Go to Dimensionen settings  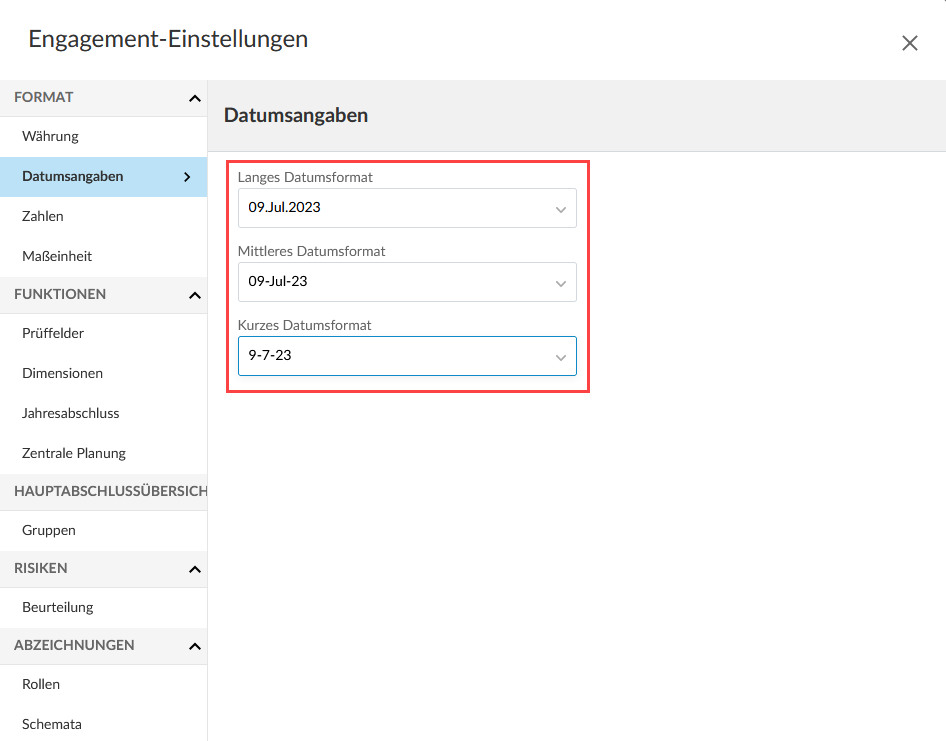pyautogui.click(x=104, y=374)
